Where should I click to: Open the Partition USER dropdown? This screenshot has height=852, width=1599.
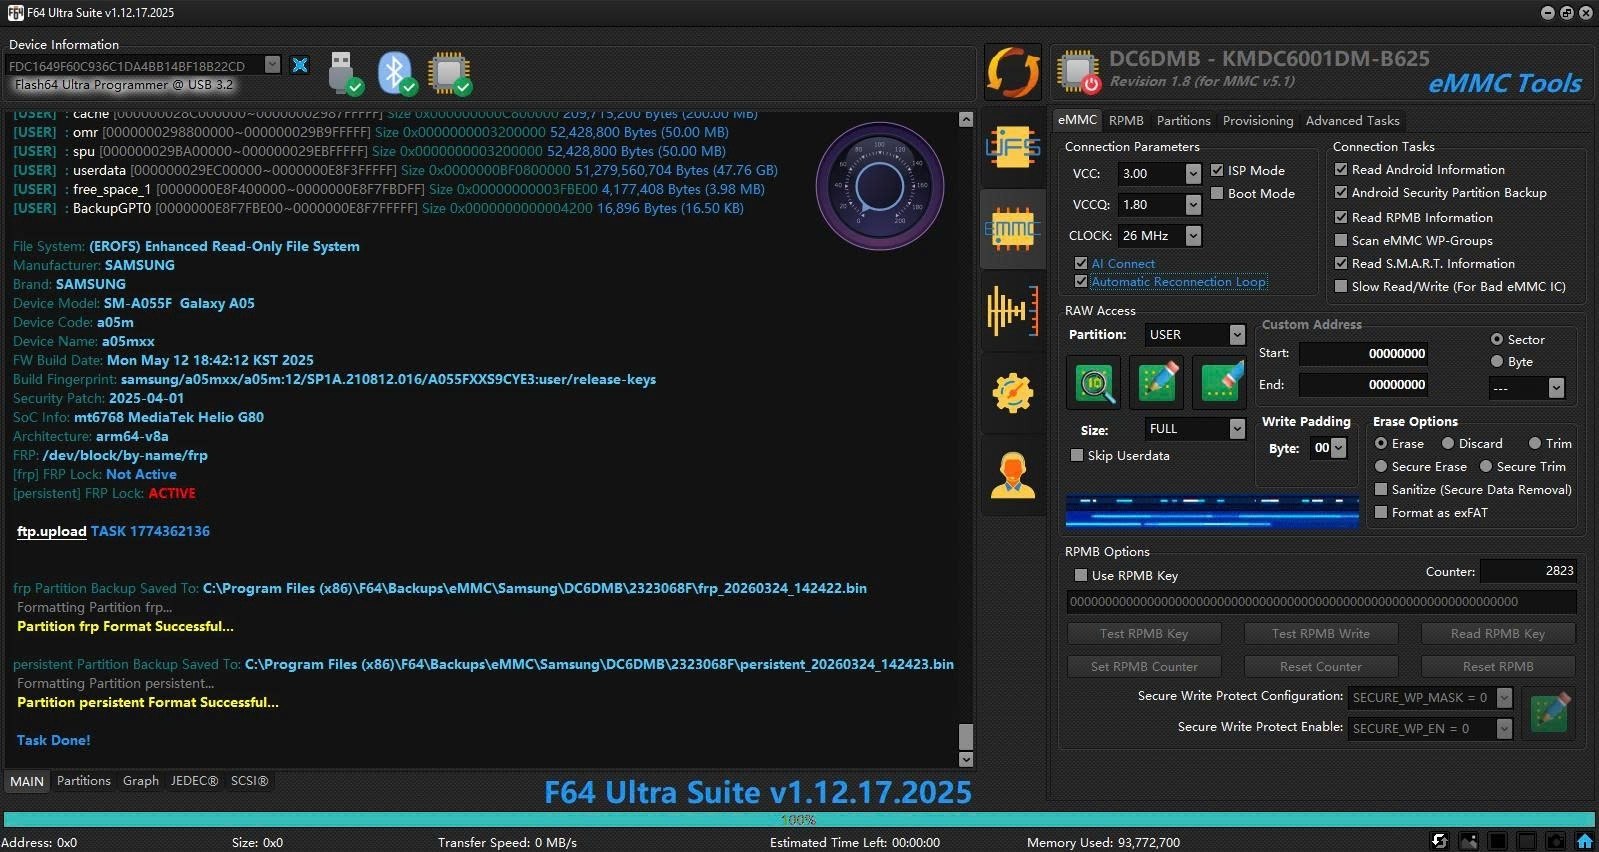point(1237,335)
